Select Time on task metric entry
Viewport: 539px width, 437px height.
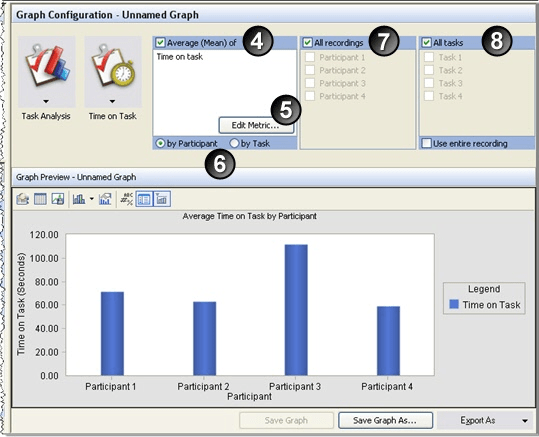[x=180, y=57]
